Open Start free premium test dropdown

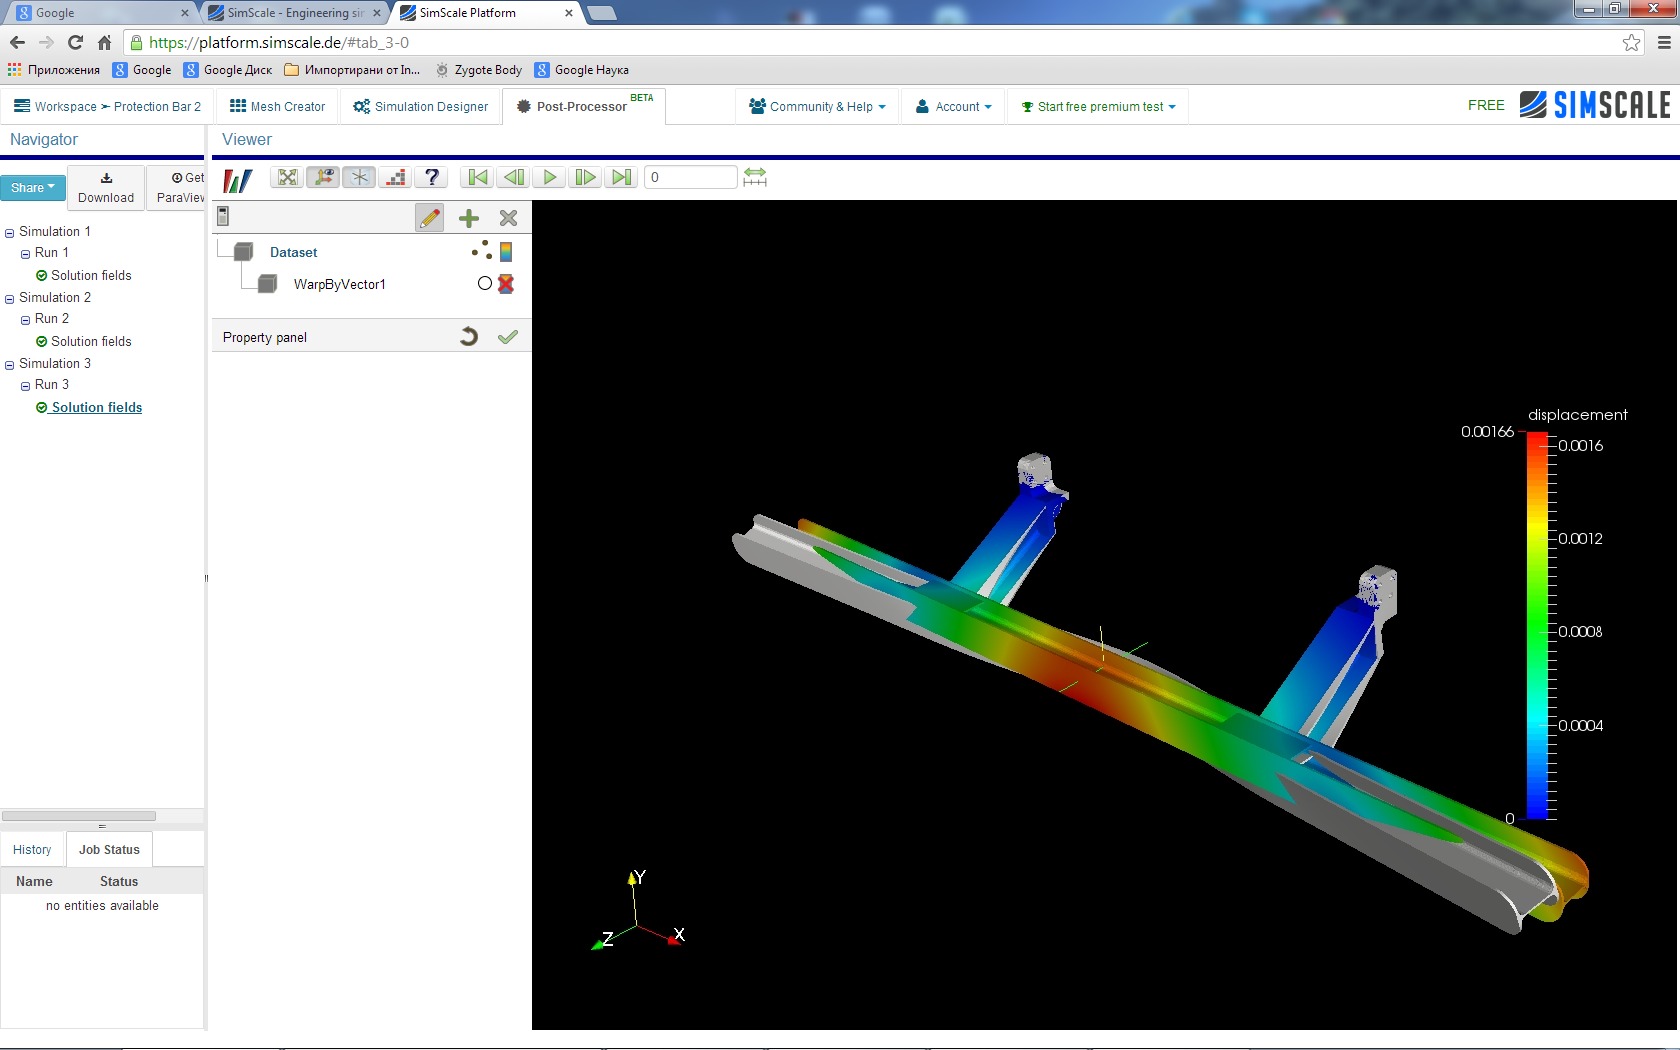(1098, 107)
